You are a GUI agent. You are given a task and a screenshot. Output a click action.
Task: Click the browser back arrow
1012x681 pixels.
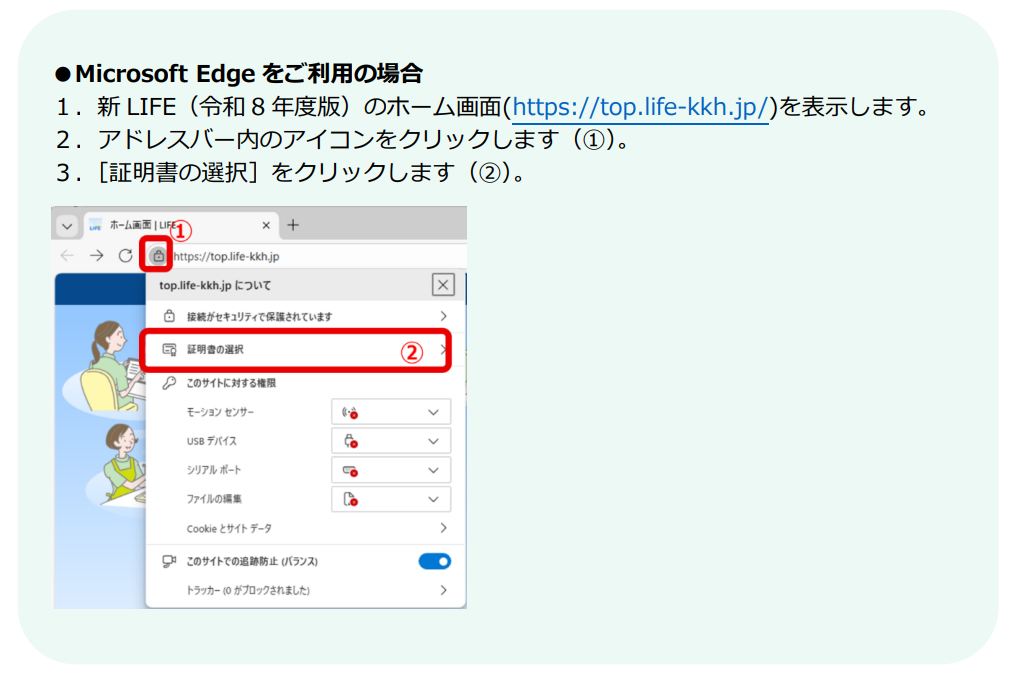(x=67, y=256)
